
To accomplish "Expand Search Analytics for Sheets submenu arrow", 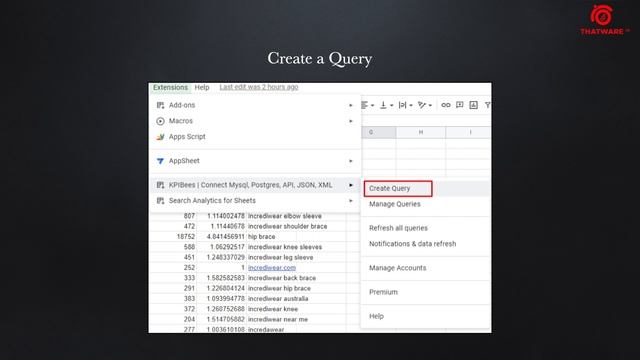I will (351, 201).
